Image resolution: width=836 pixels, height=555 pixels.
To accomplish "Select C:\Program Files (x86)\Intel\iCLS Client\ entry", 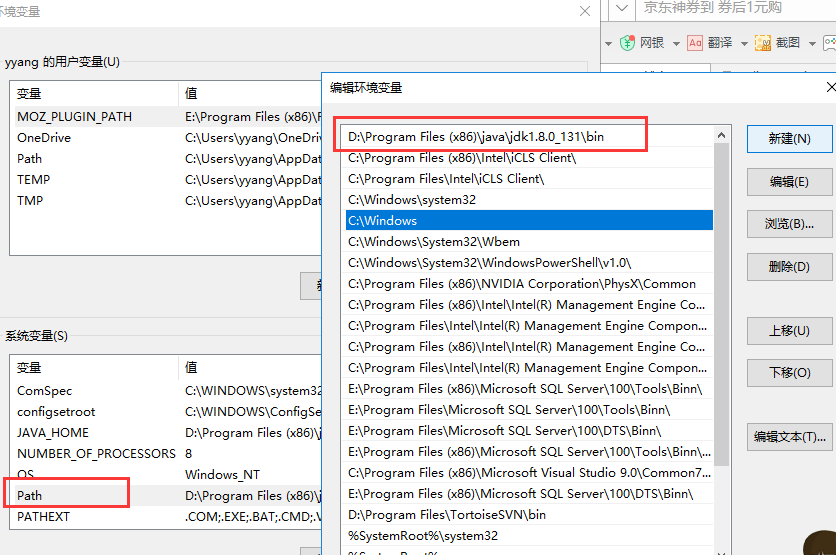I will click(529, 158).
